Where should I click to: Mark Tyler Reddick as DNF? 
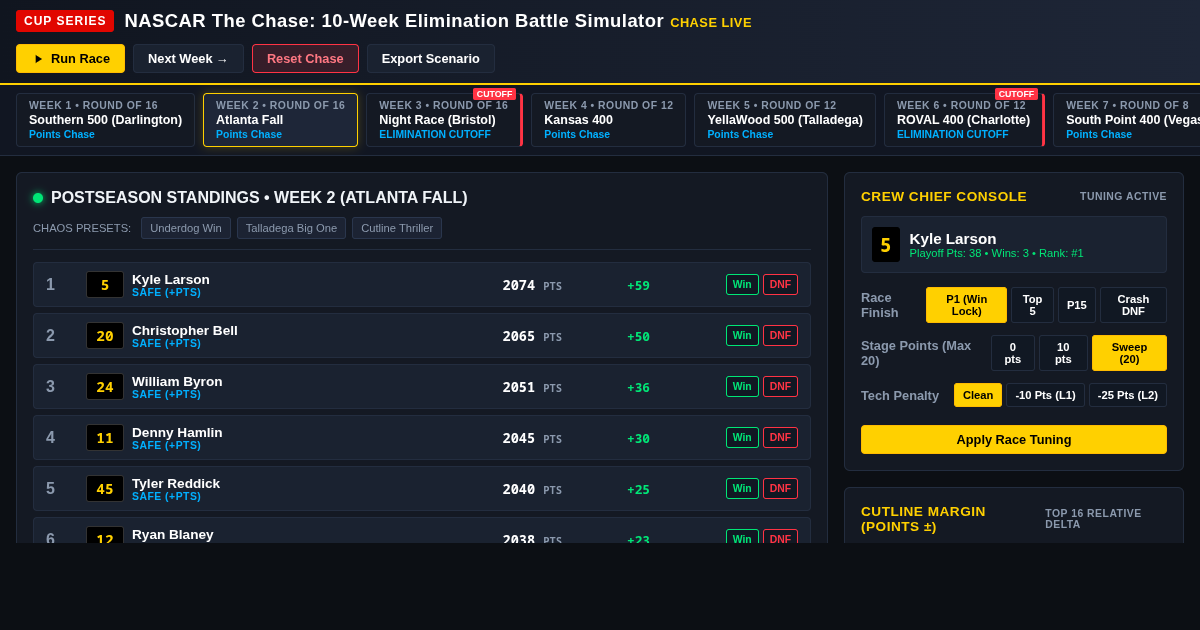click(780, 489)
